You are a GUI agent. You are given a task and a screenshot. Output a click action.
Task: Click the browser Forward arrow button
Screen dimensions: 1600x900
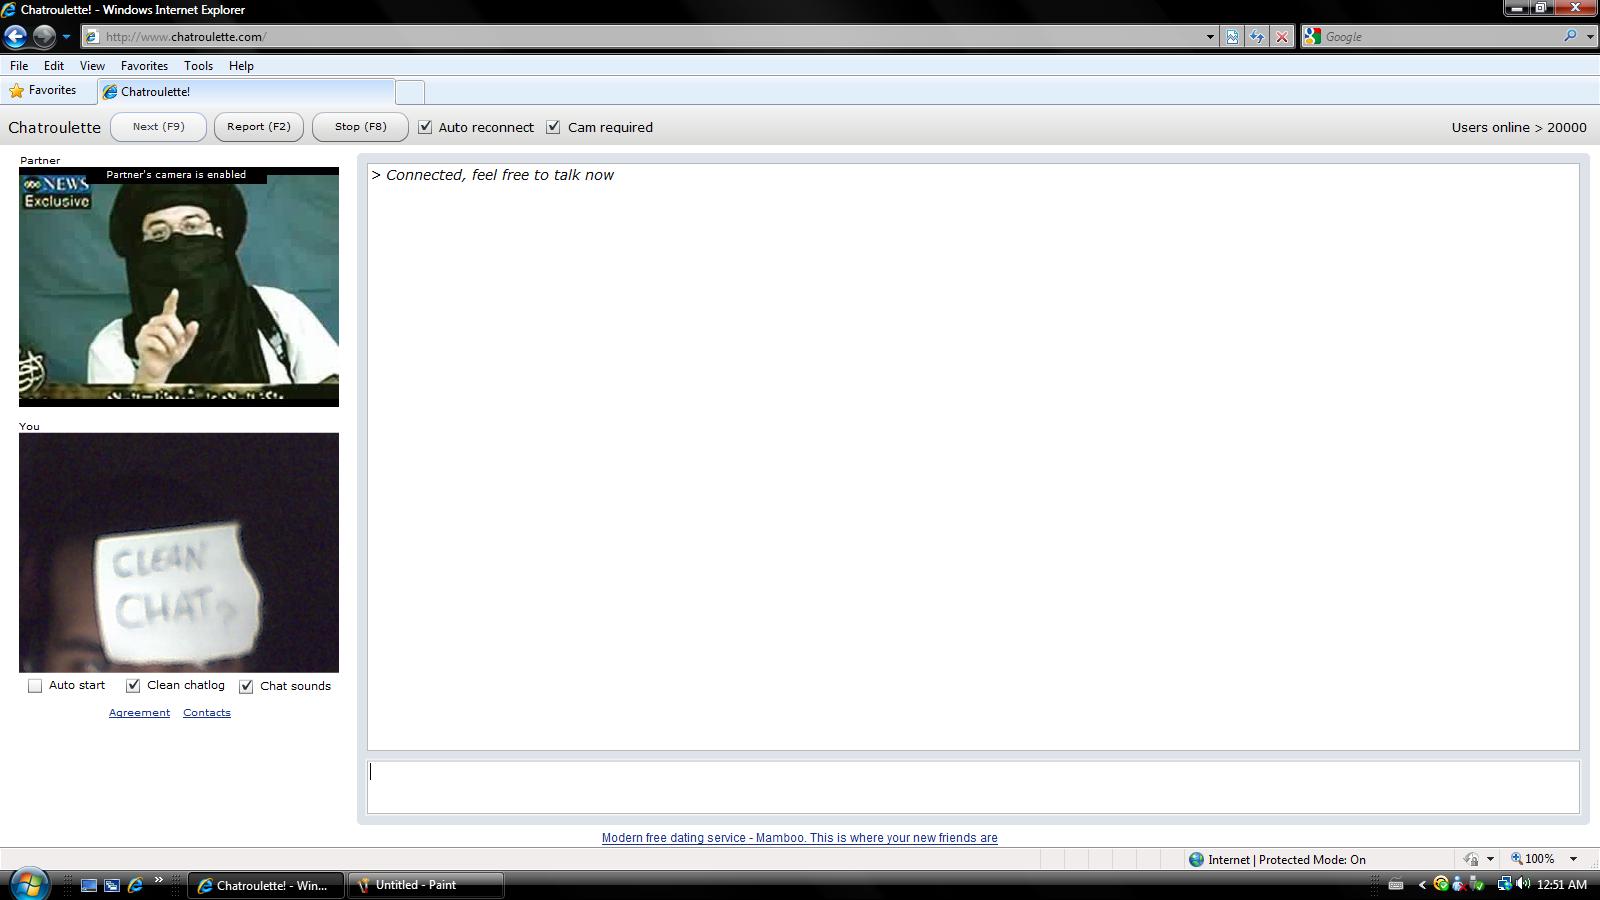44,37
